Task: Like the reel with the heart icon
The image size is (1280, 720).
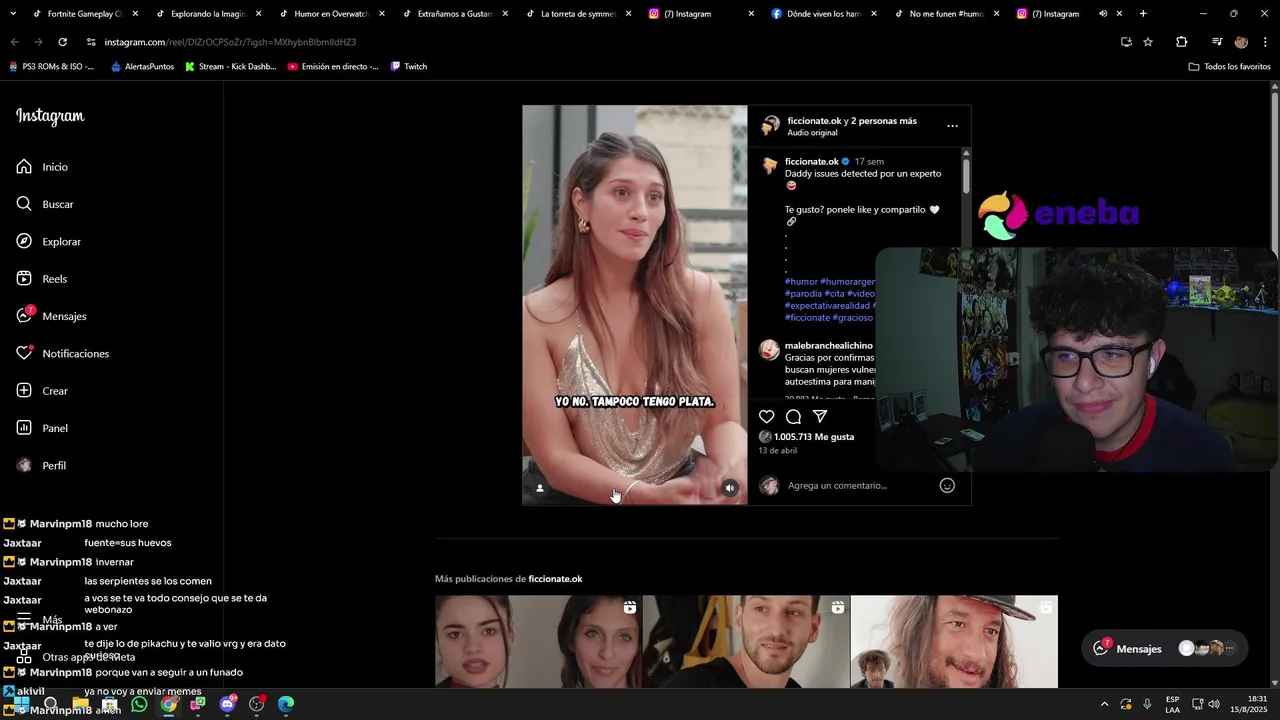Action: tap(766, 416)
